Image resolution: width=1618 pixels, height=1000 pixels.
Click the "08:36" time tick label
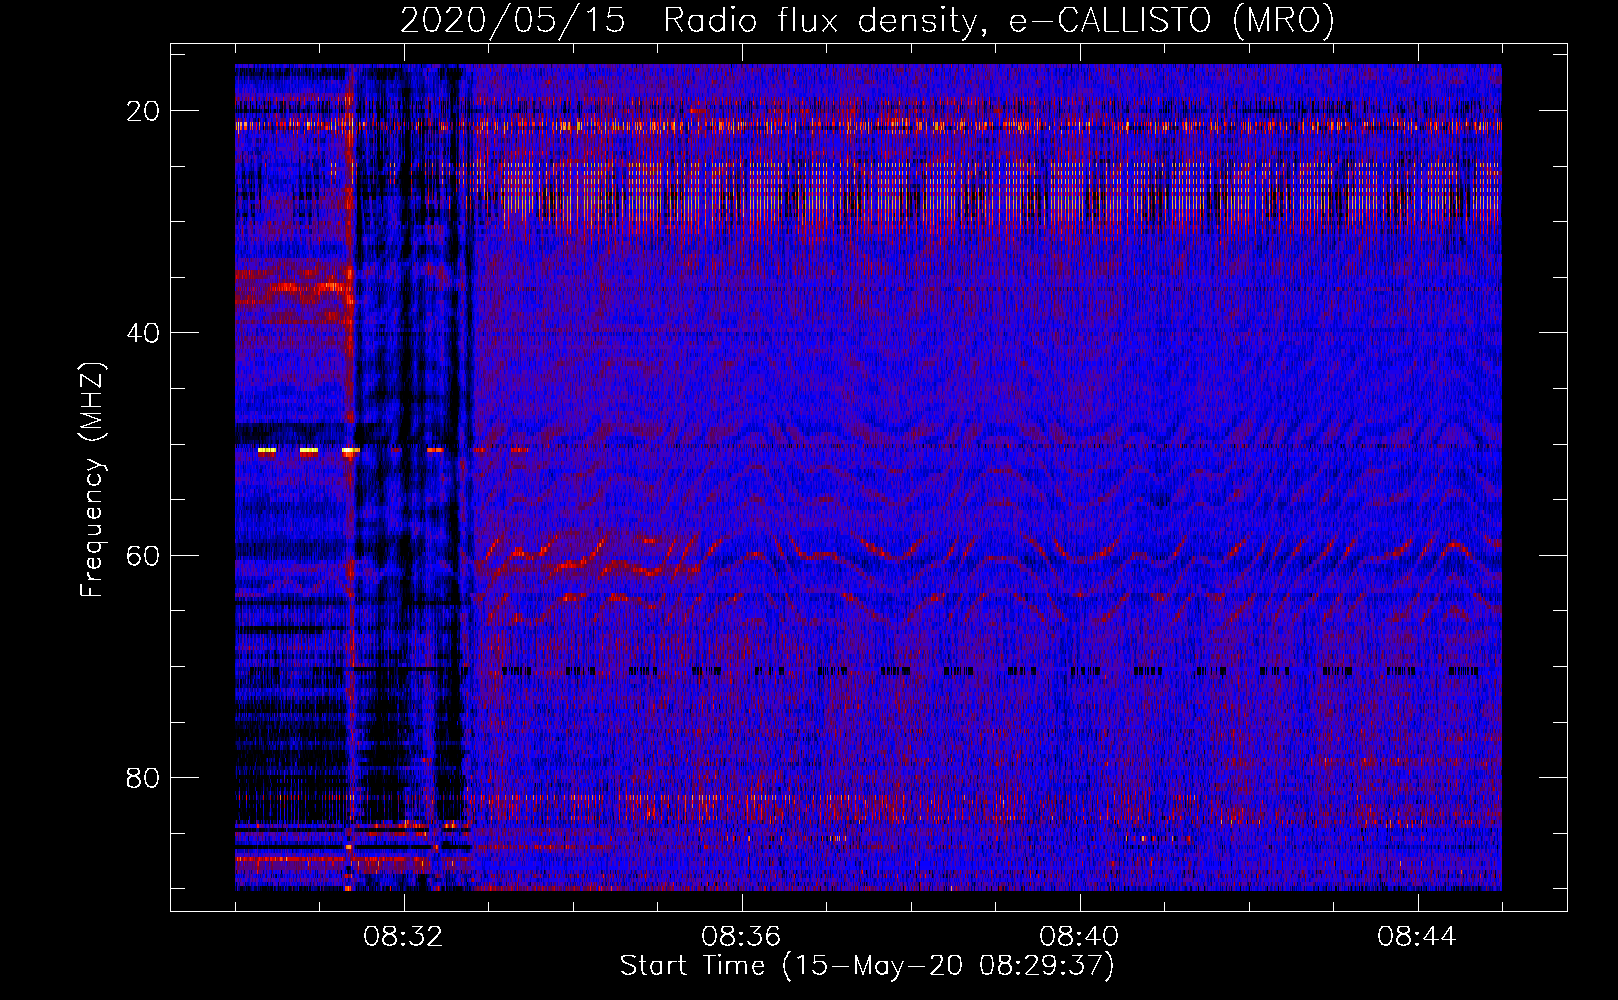coord(741,937)
